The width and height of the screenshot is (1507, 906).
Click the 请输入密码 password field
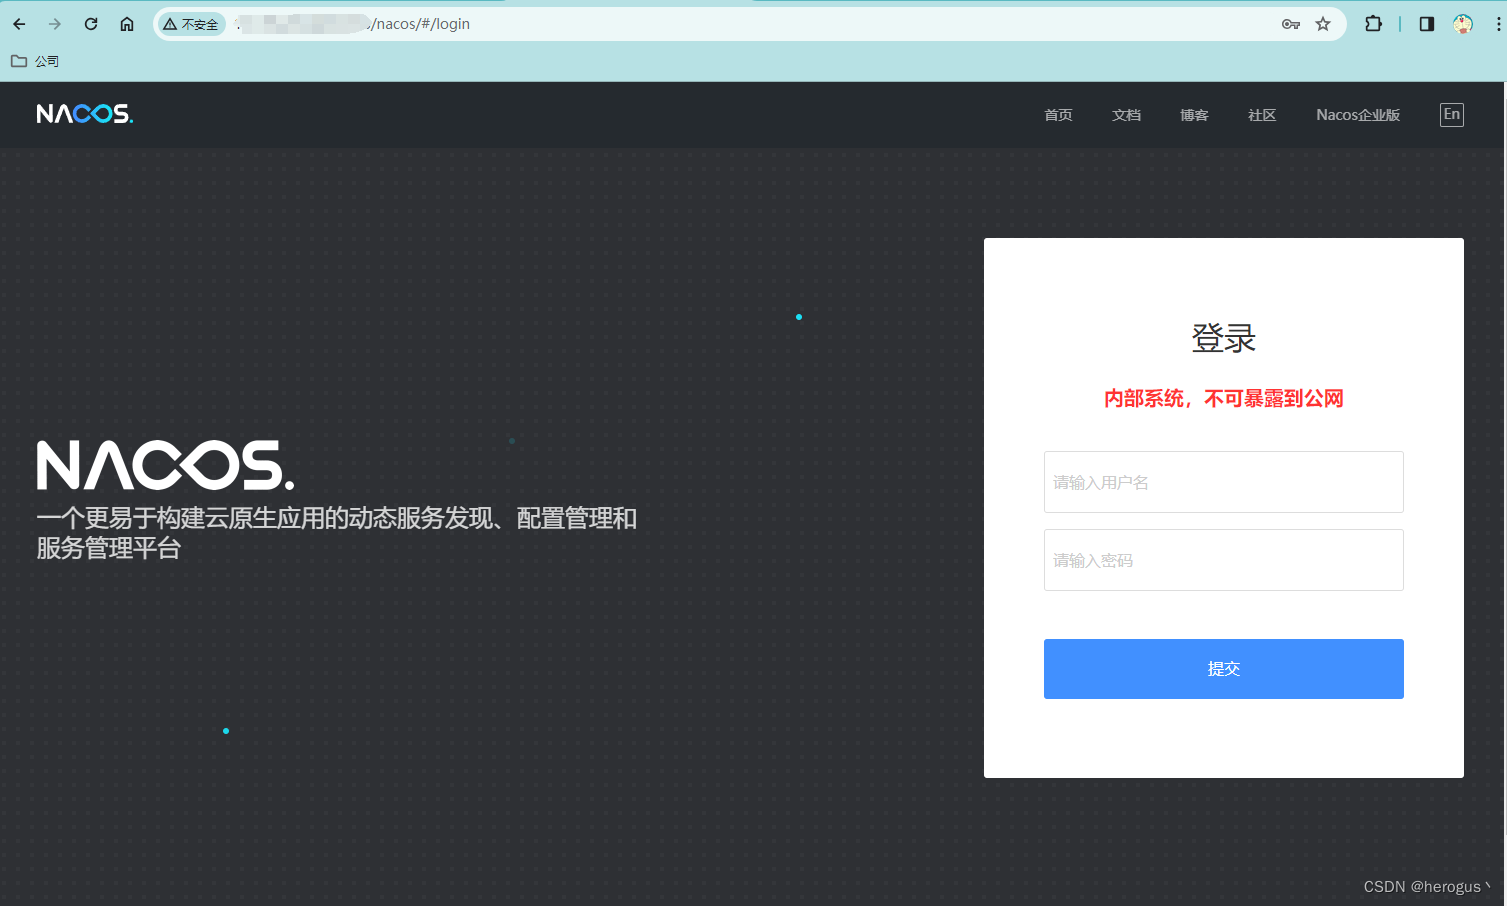point(1222,560)
